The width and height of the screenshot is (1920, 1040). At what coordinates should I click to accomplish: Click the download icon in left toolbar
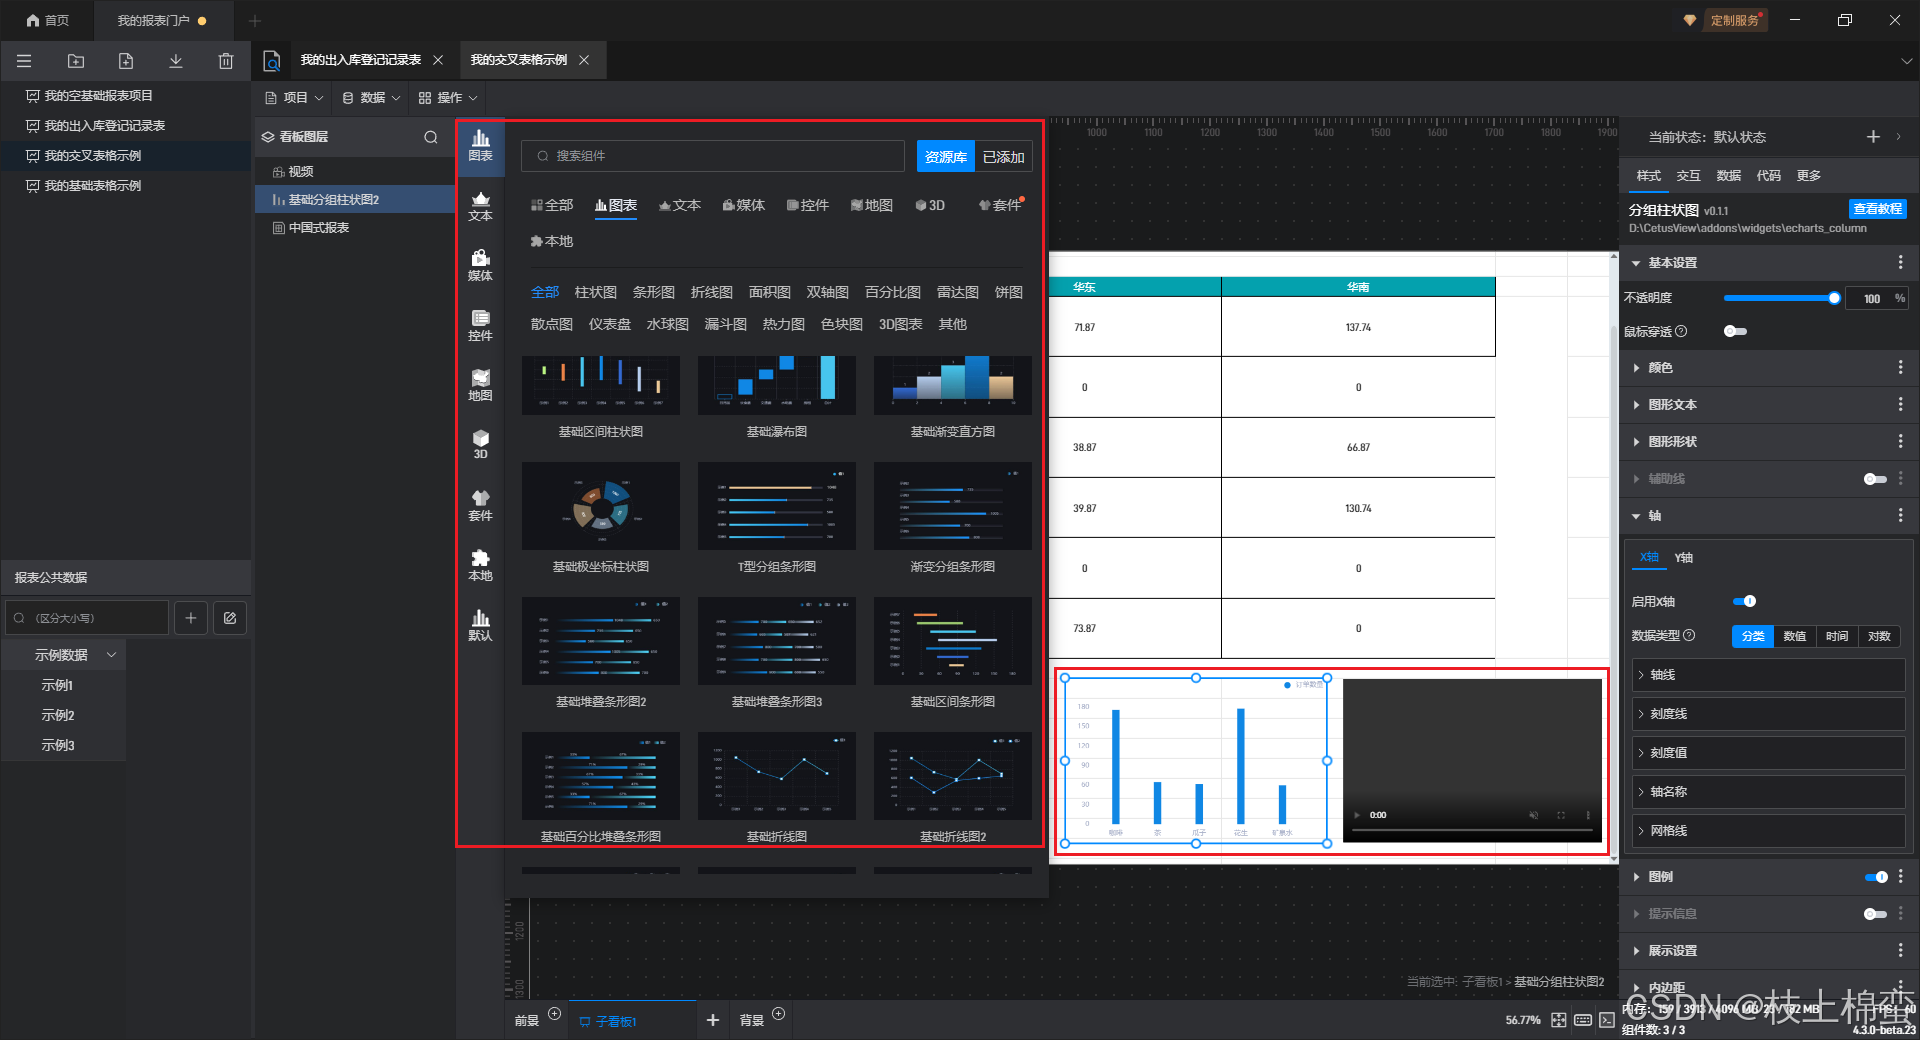[x=175, y=61]
